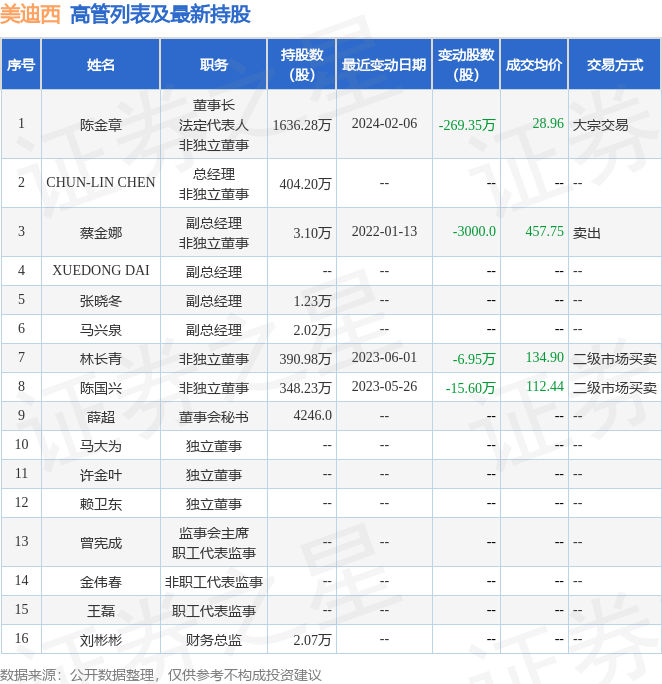This screenshot has width=662, height=684.
Task: Click the data source note 数据来源
Action: 160,675
